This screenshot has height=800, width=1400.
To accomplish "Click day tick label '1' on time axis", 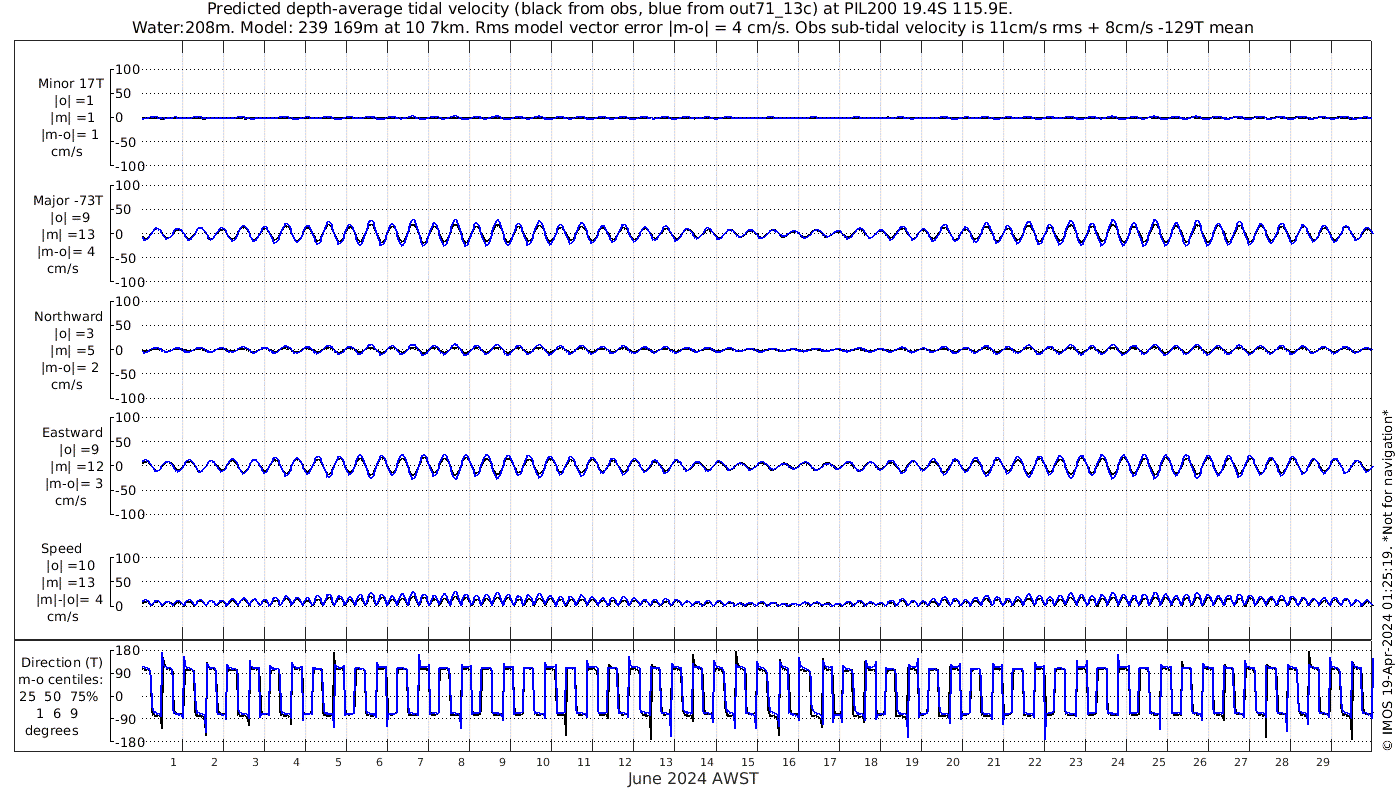I will coord(174,762).
